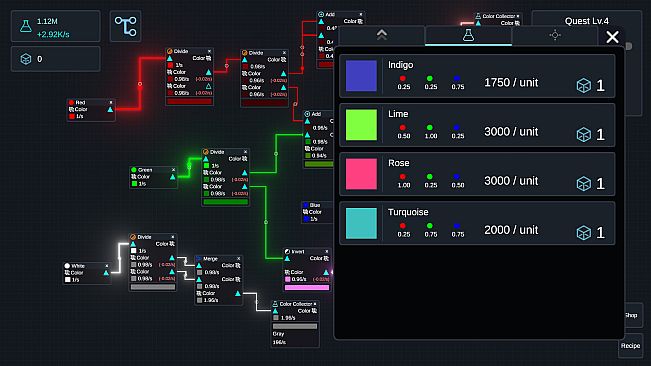Click the cube icon in the Rose row

(584, 183)
